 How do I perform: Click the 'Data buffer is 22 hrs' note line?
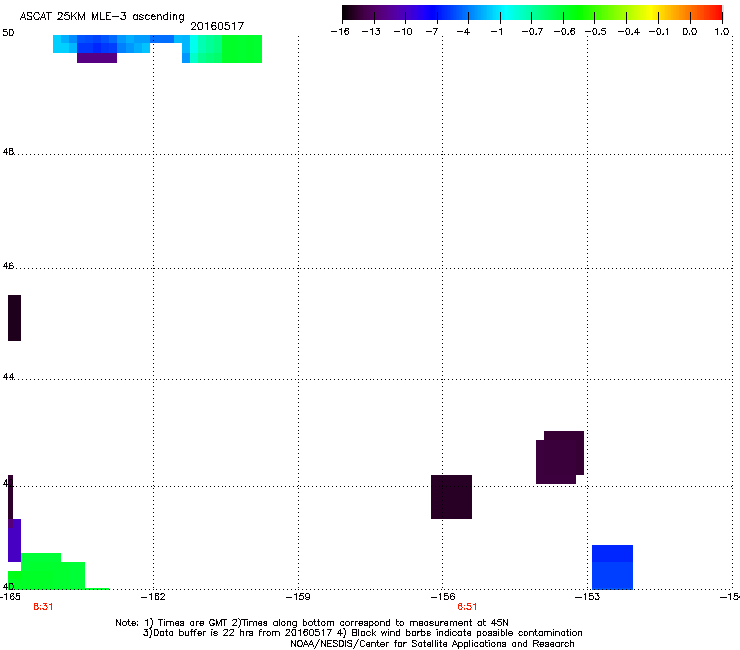click(362, 633)
